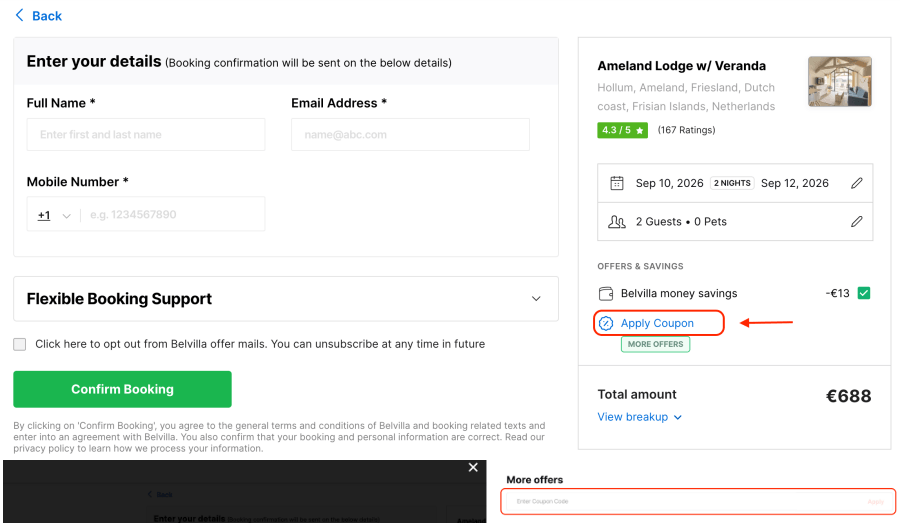
Task: Click the calendar icon next to Sep 10, 2026
Action: (x=616, y=183)
